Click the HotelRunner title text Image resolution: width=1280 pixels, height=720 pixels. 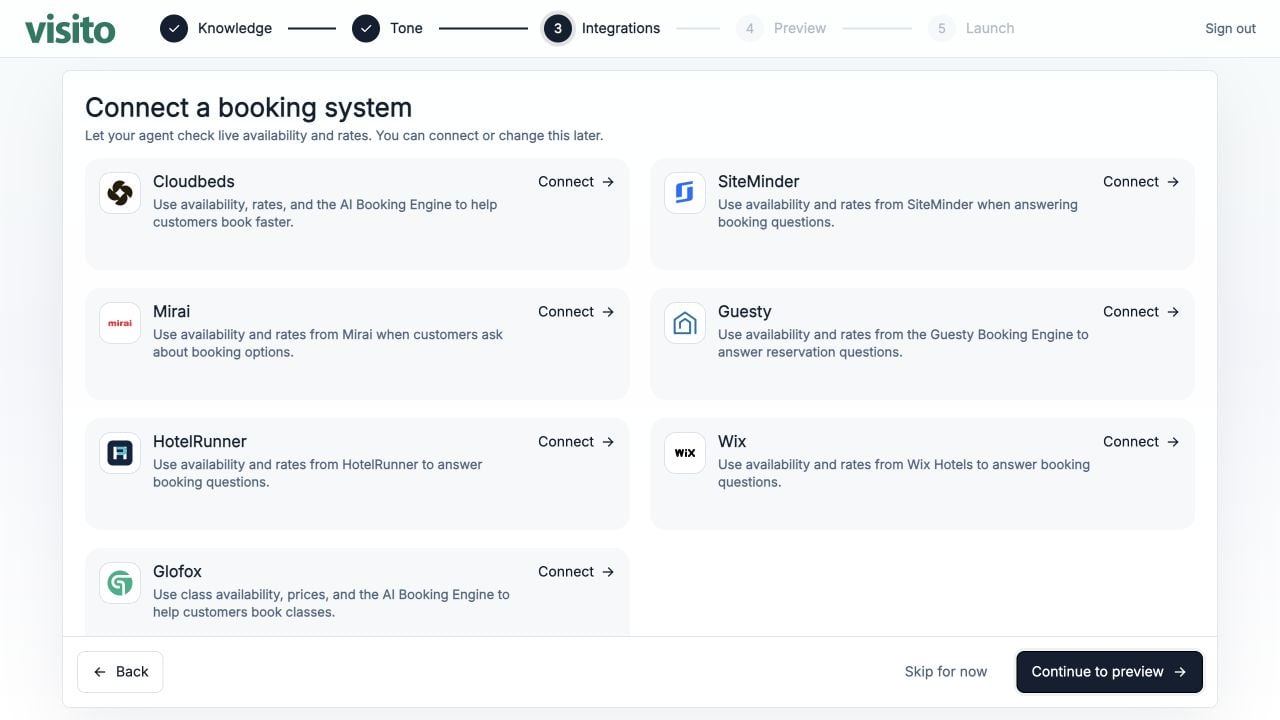(x=200, y=442)
